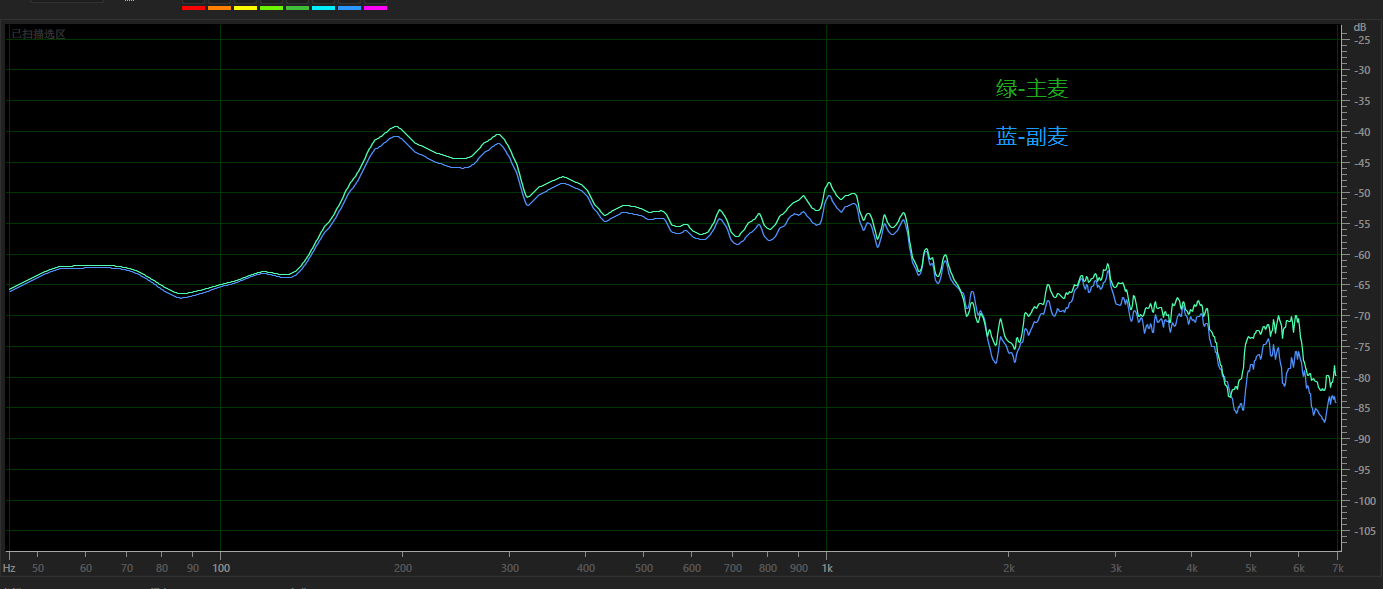Click the 已扫描选区 label in graph corner
This screenshot has height=589, width=1383.
38,34
